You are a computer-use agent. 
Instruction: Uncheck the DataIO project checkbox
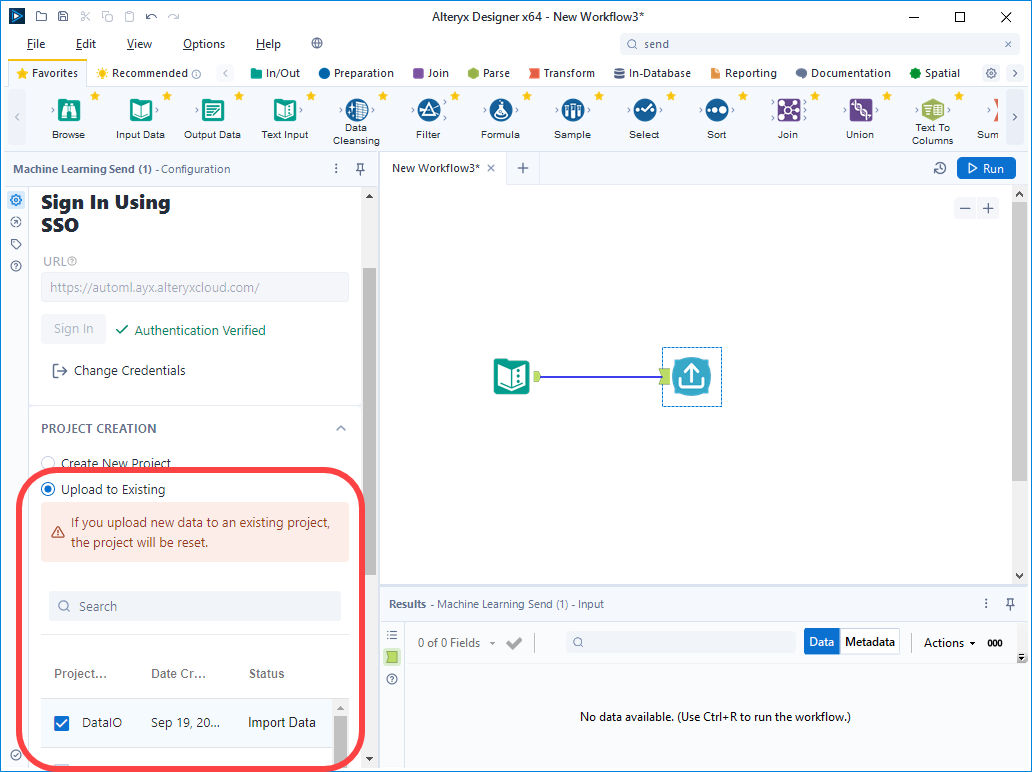click(62, 723)
